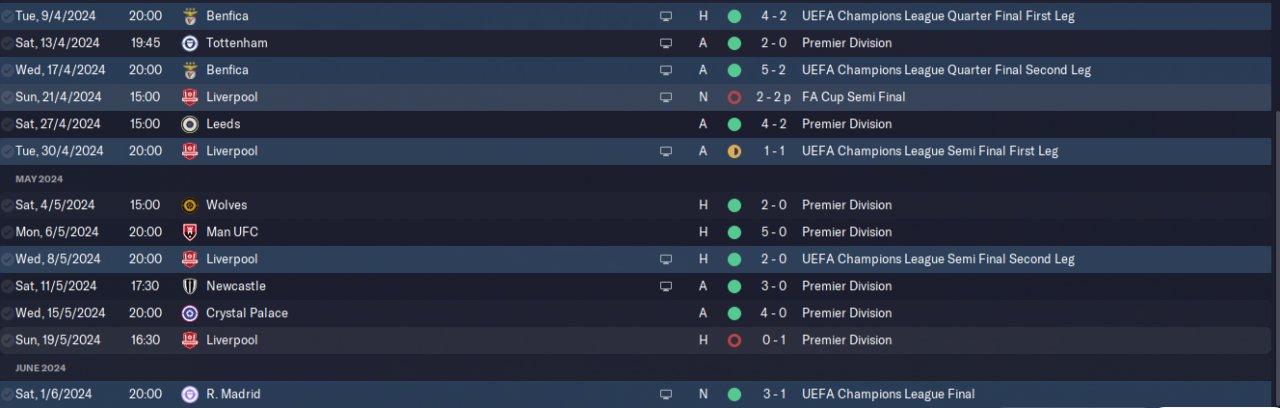Click the Wolves club badge
The height and width of the screenshot is (408, 1280).
[x=190, y=205]
